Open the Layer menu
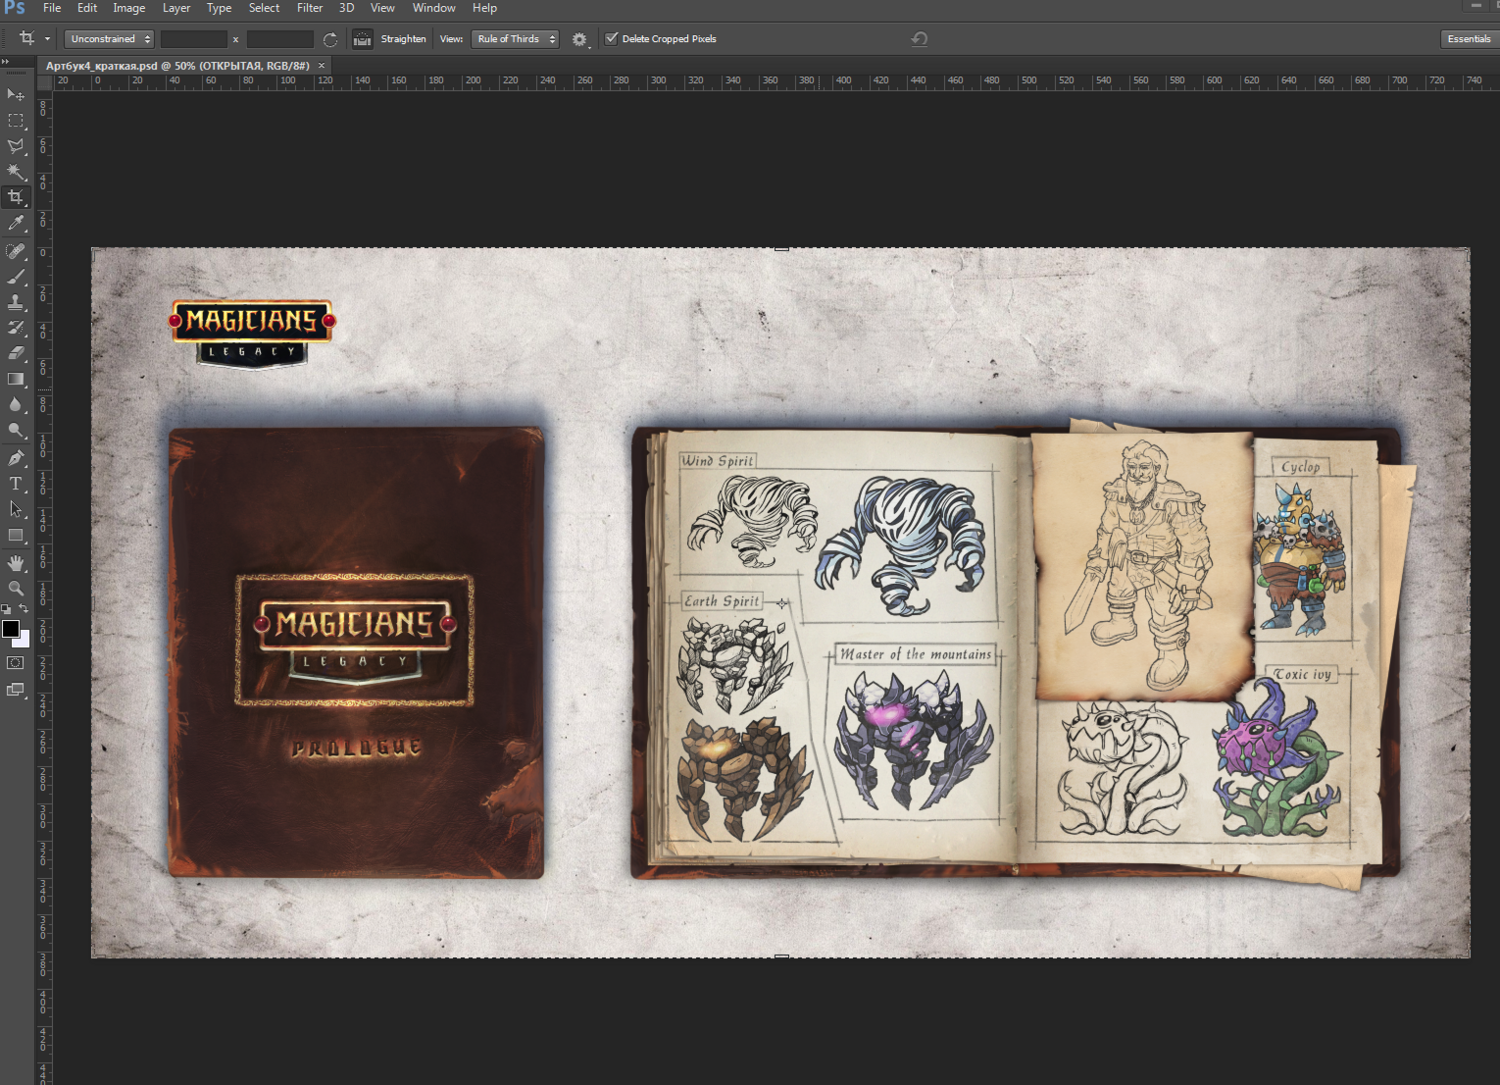This screenshot has height=1085, width=1500. coord(176,8)
